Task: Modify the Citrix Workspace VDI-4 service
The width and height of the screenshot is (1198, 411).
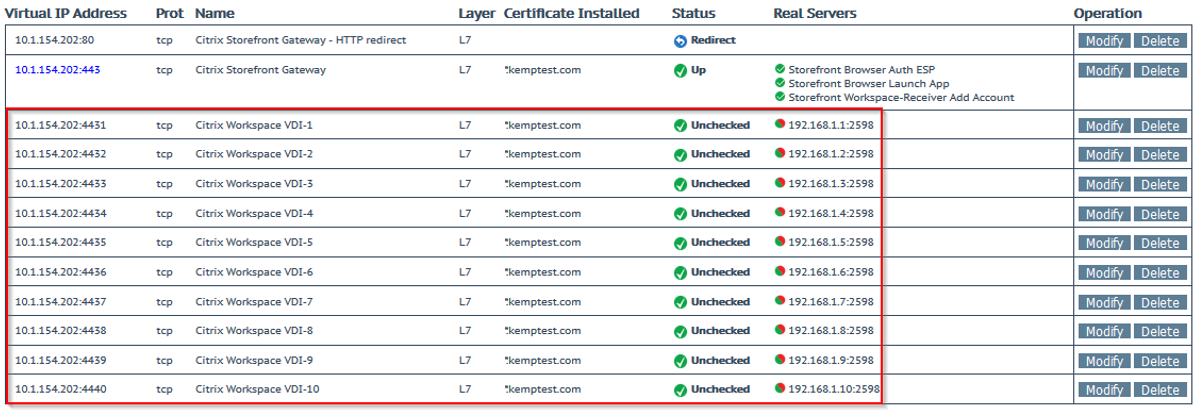Action: pyautogui.click(x=1104, y=214)
